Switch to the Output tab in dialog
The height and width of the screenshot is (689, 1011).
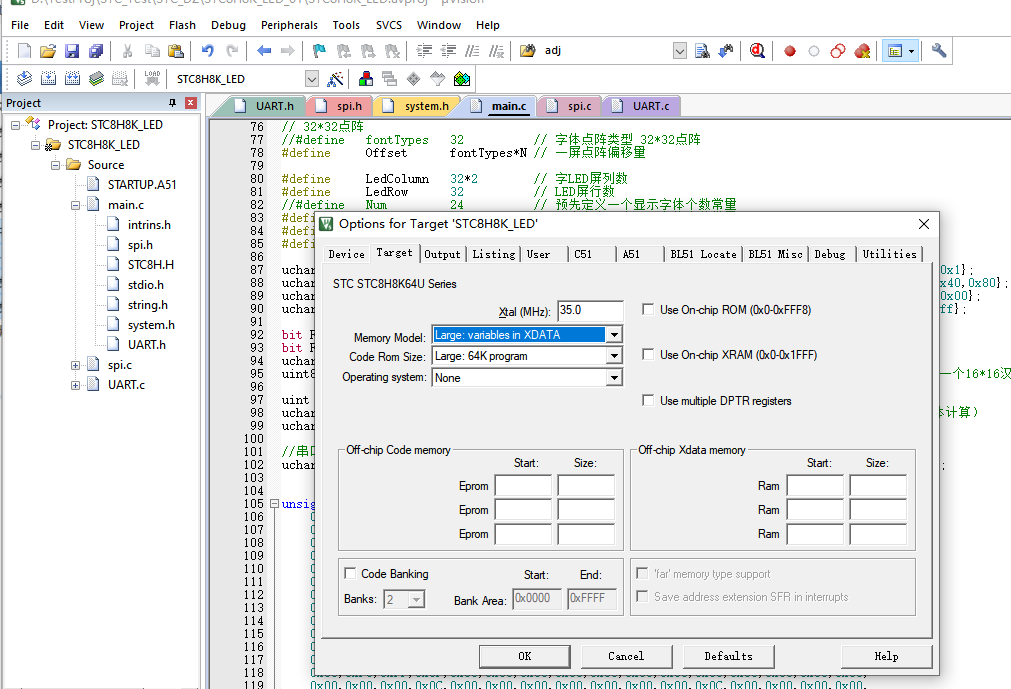click(x=442, y=254)
